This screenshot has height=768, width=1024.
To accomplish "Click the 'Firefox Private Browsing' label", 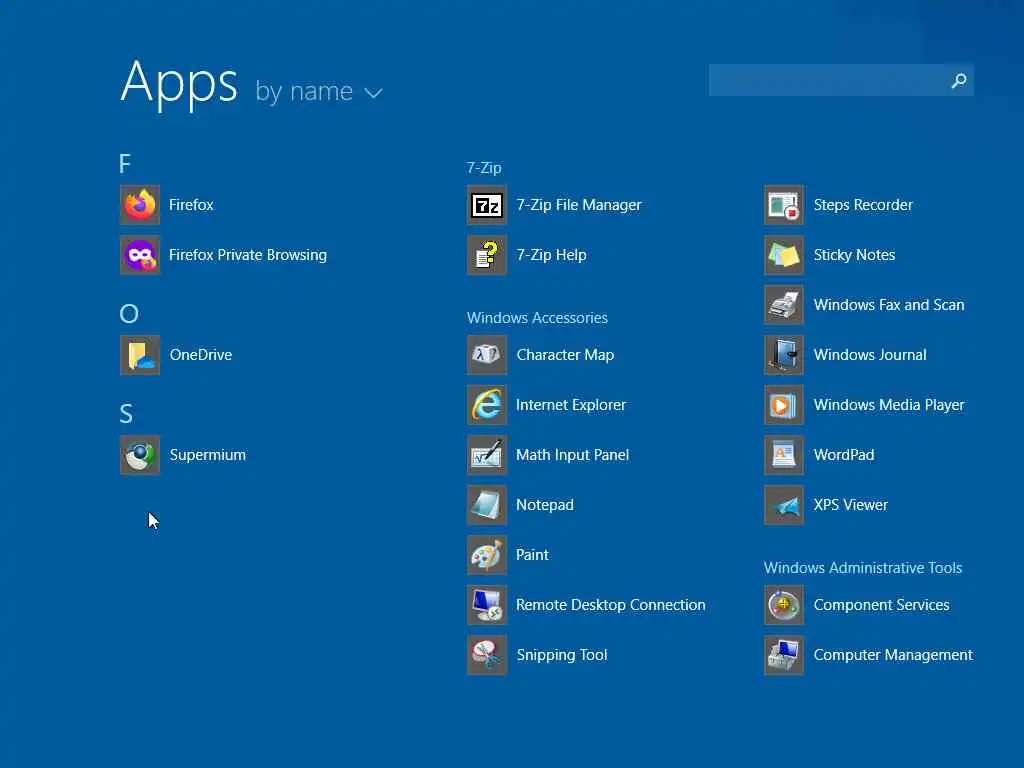I will click(248, 255).
